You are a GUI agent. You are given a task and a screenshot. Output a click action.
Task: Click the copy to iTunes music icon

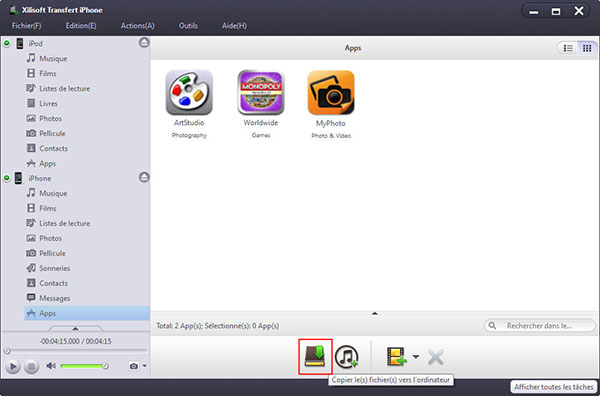tap(346, 357)
